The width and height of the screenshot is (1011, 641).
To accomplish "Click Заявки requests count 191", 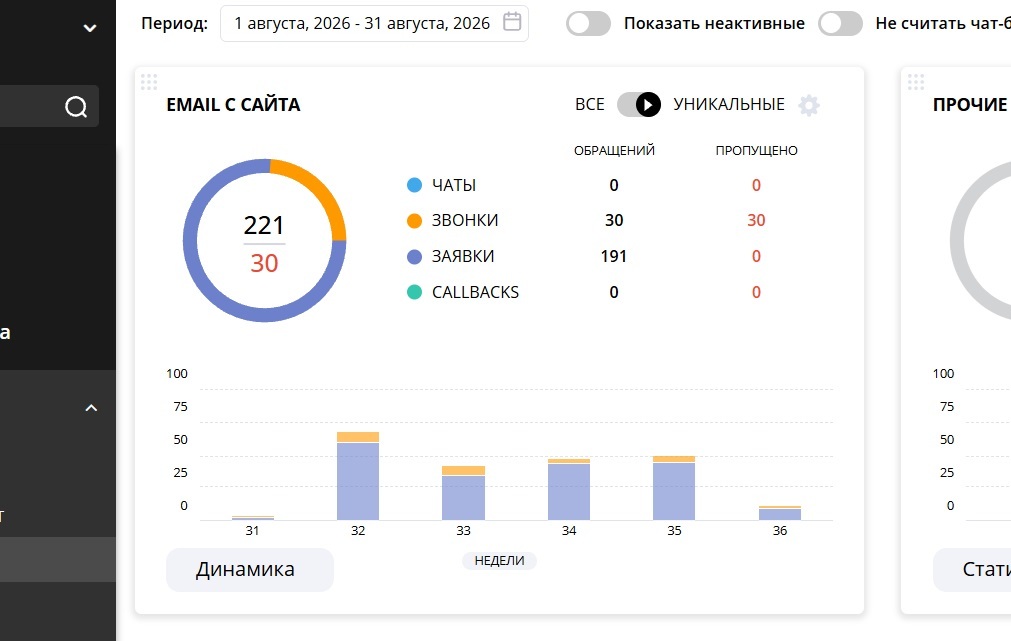I will (x=614, y=257).
